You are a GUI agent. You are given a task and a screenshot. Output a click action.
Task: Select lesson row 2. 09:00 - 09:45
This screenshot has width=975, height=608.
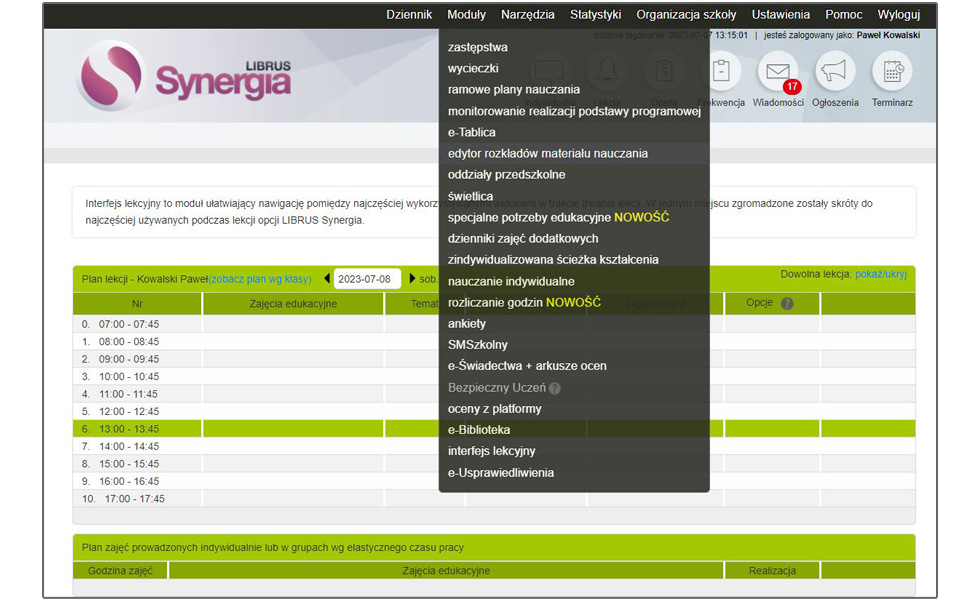pos(494,359)
